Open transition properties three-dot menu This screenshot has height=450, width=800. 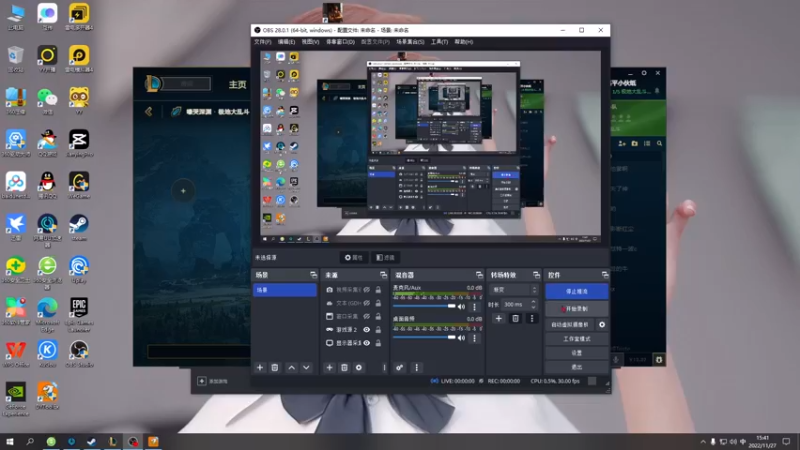pyautogui.click(x=532, y=318)
